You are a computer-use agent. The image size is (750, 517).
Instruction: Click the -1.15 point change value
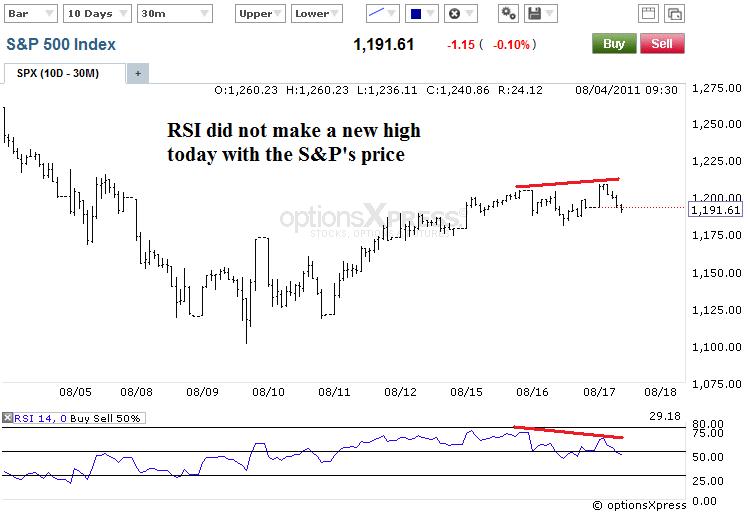pos(461,45)
